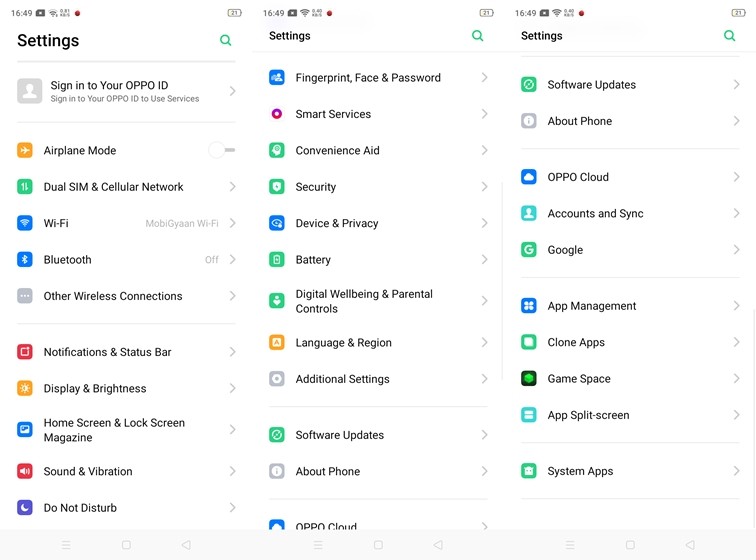Open Software Updates on the right screen

pos(630,84)
